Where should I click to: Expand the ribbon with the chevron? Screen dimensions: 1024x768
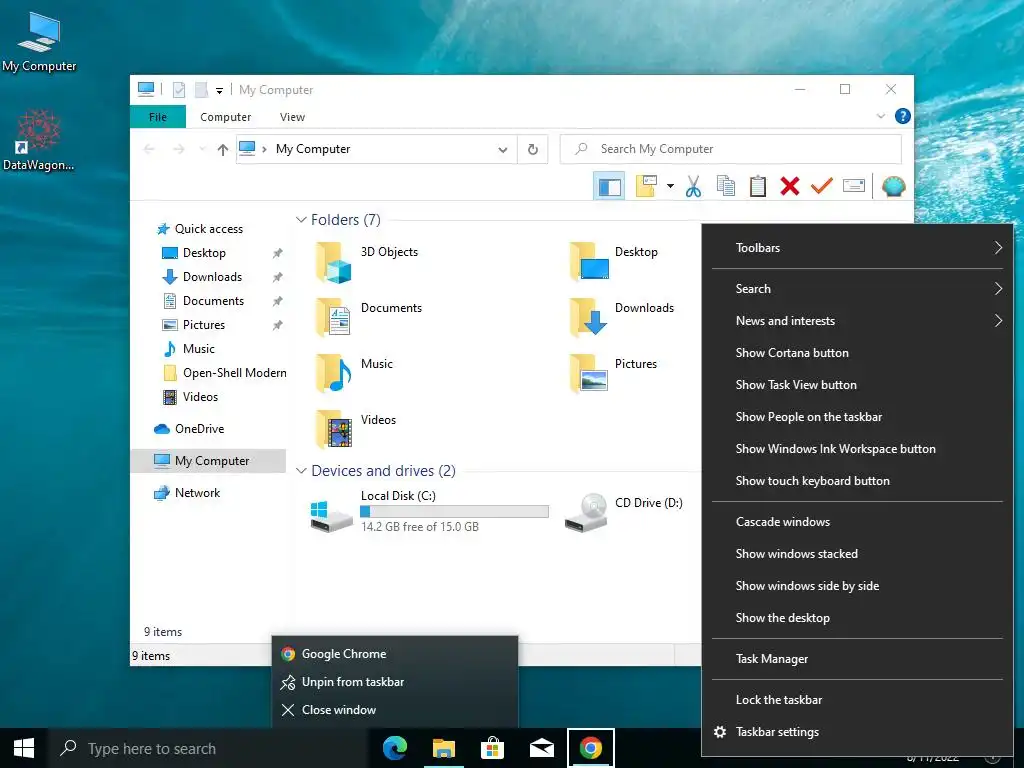coord(881,116)
